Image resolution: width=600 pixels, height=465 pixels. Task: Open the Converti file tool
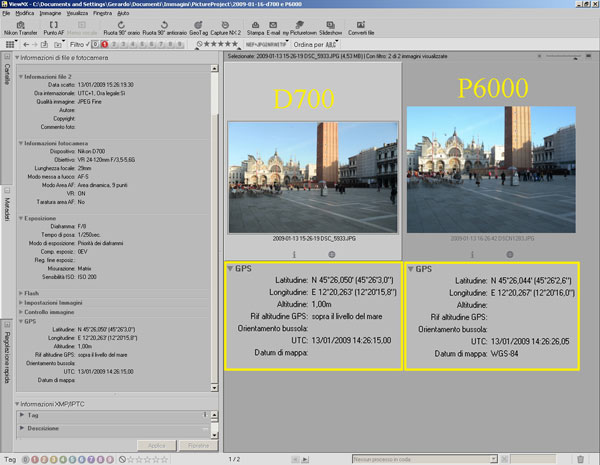[361, 28]
